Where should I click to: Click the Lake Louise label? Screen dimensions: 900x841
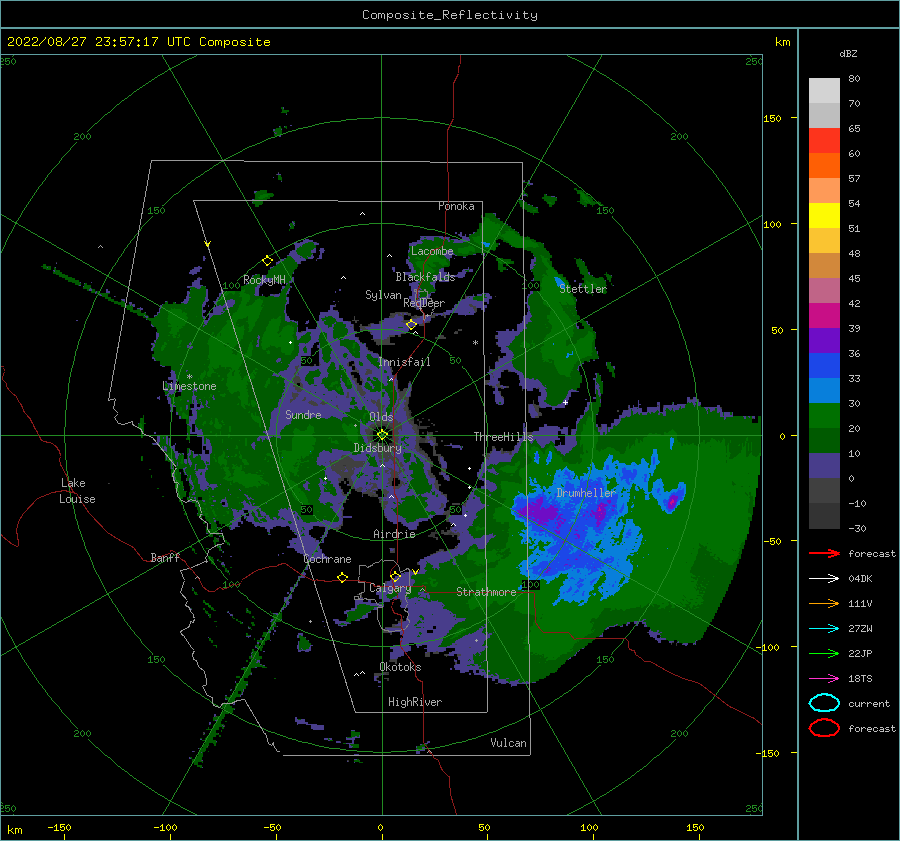click(77, 491)
